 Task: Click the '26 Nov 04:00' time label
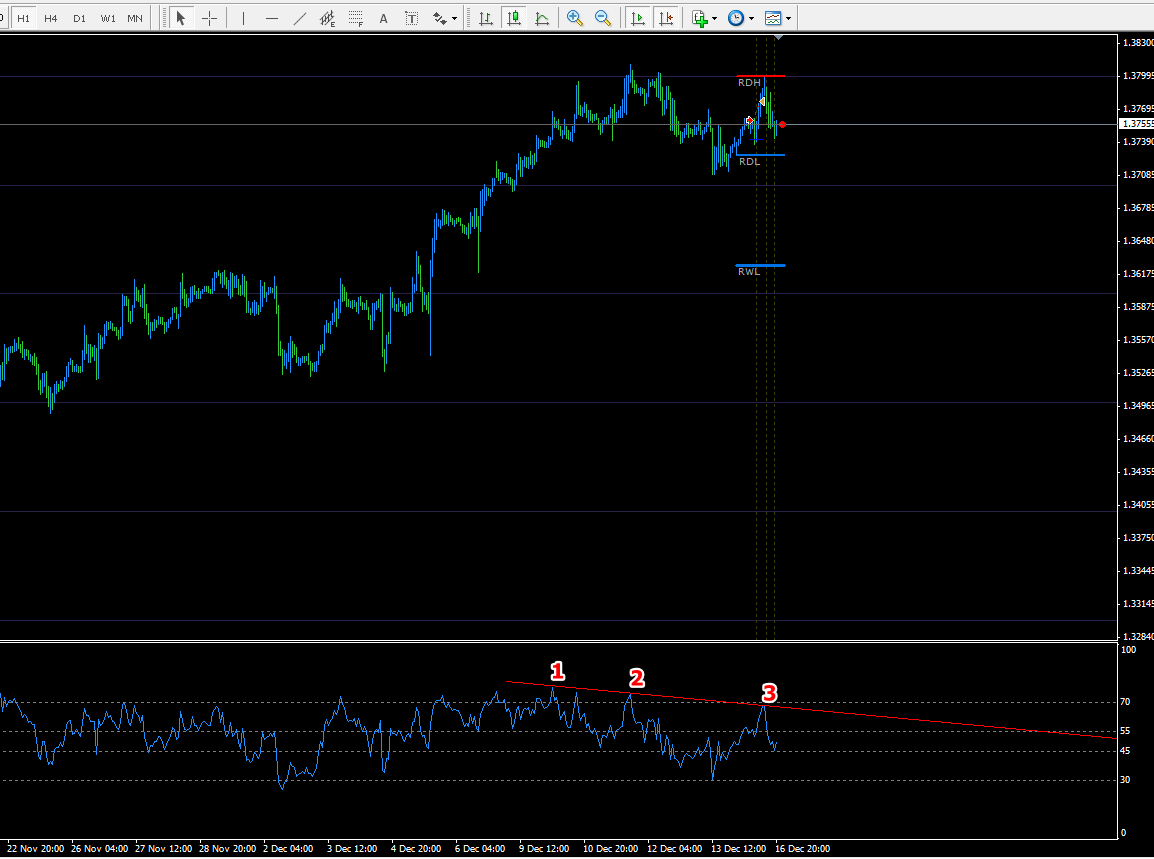pos(99,849)
